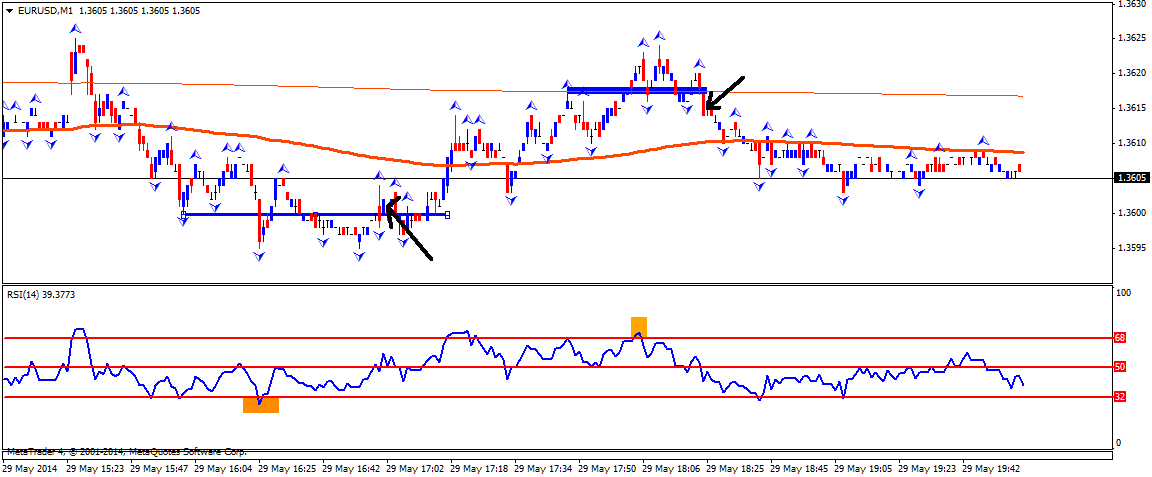Click the 29 May 17:02 time label
The width and height of the screenshot is (1152, 477).
click(x=415, y=467)
